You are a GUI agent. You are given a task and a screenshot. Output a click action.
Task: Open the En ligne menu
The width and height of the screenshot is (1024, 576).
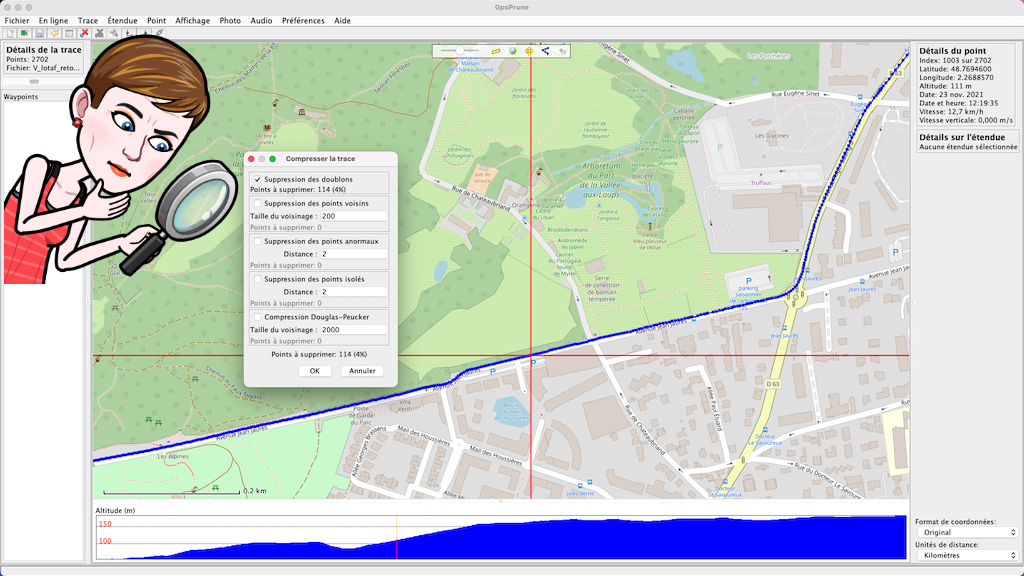pos(54,21)
